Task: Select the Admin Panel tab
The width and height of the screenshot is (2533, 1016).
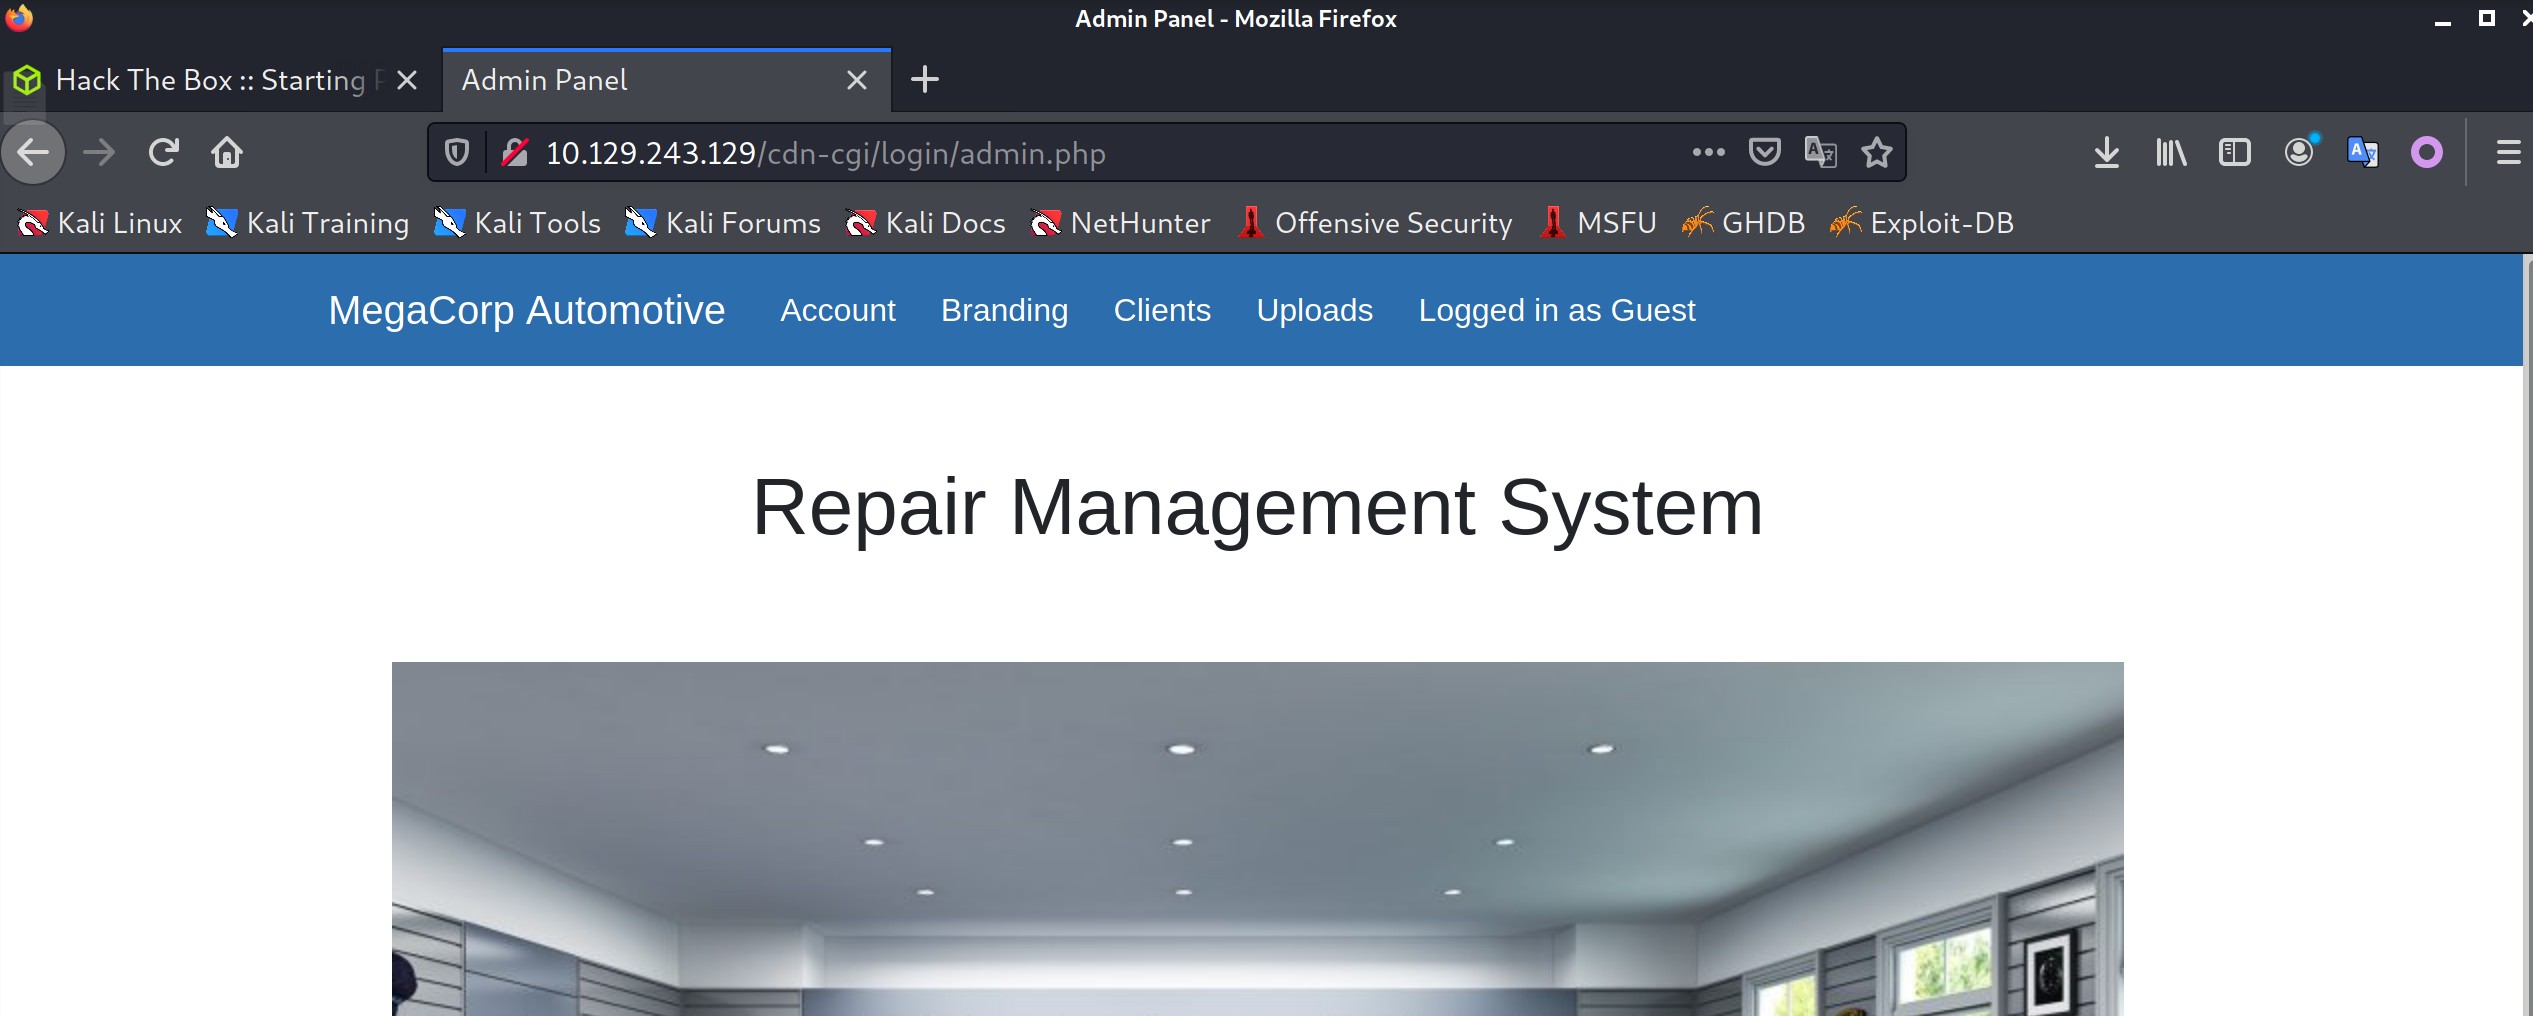Action: click(666, 80)
